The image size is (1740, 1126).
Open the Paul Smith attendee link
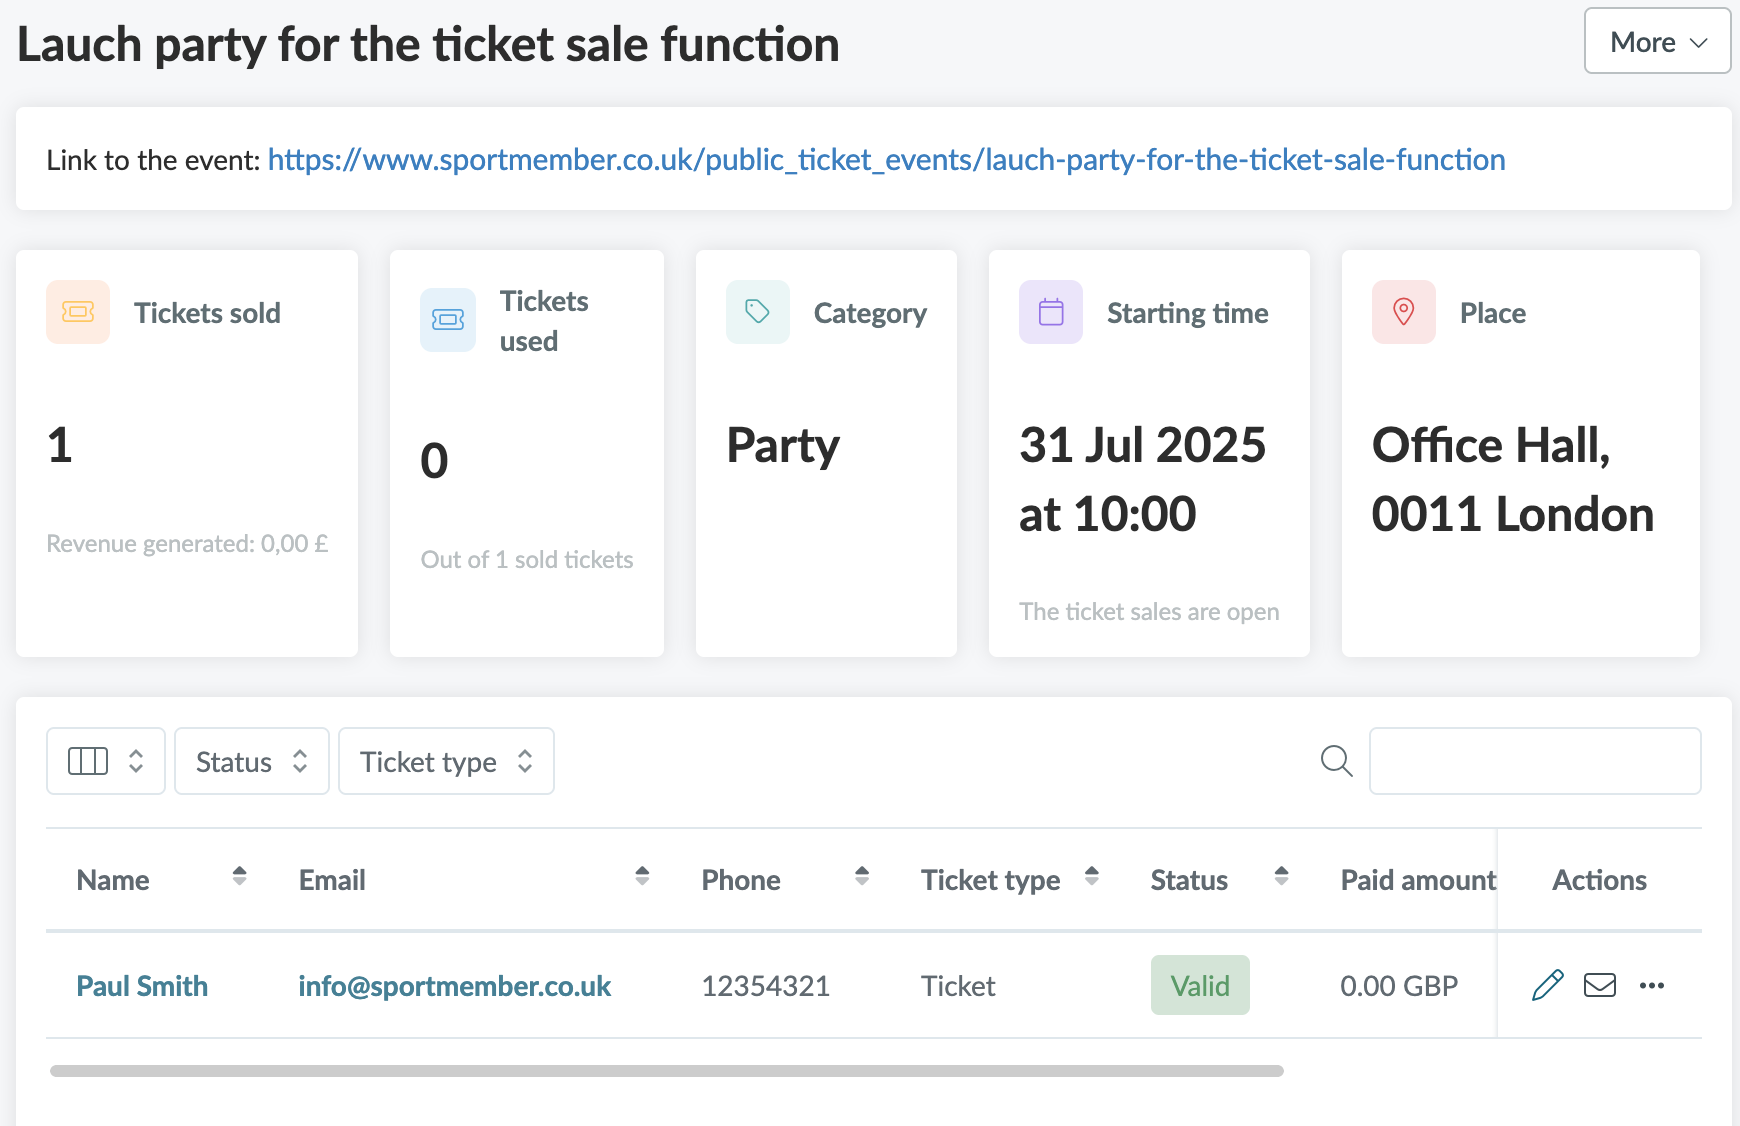(142, 986)
